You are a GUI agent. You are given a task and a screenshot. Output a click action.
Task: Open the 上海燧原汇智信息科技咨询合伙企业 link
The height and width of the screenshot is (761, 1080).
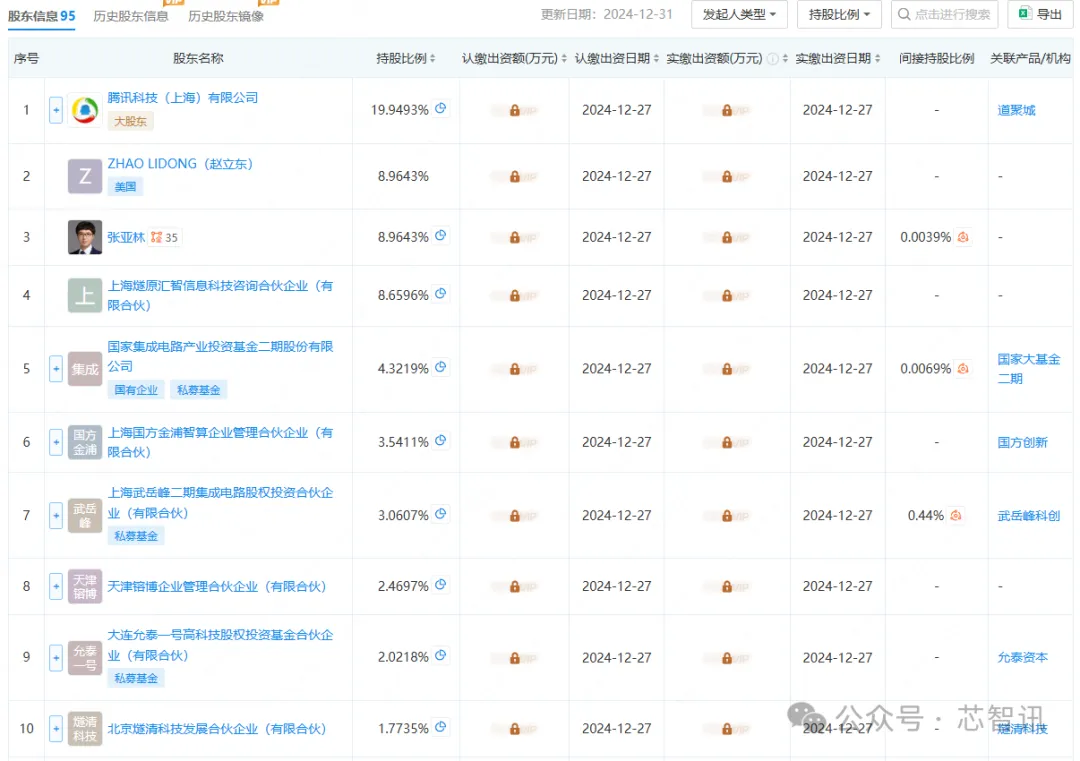(220, 295)
